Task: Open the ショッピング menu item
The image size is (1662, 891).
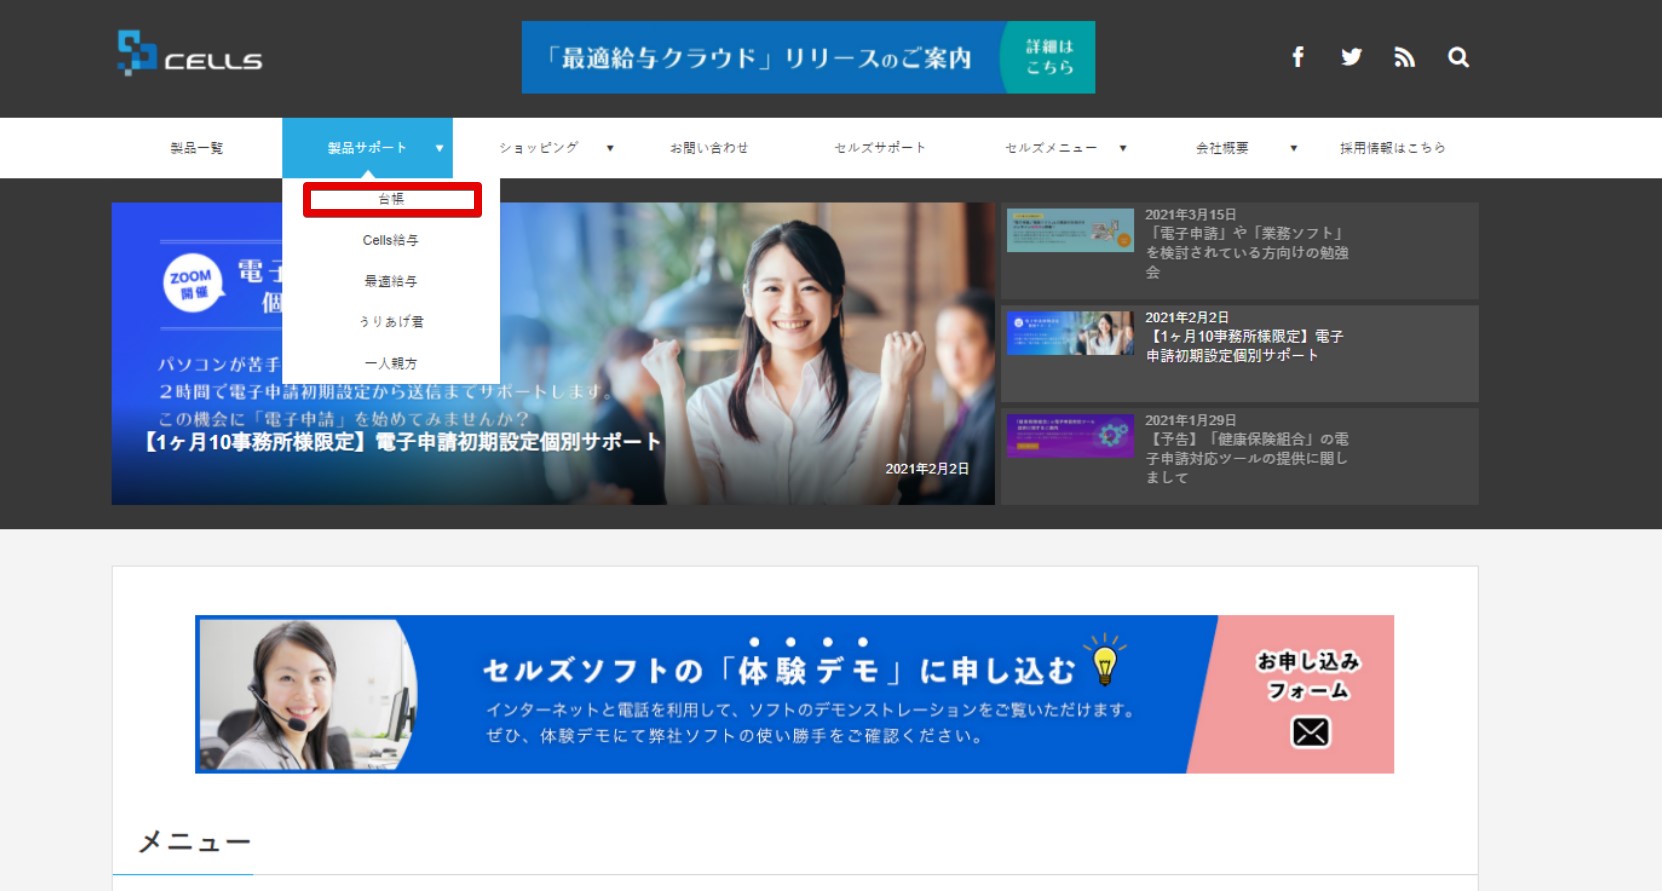Action: click(539, 148)
